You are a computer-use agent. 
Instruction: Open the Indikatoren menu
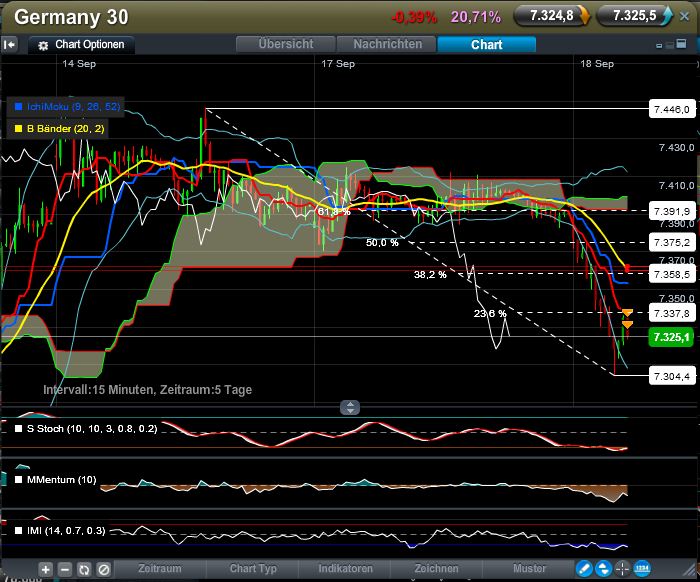click(345, 569)
